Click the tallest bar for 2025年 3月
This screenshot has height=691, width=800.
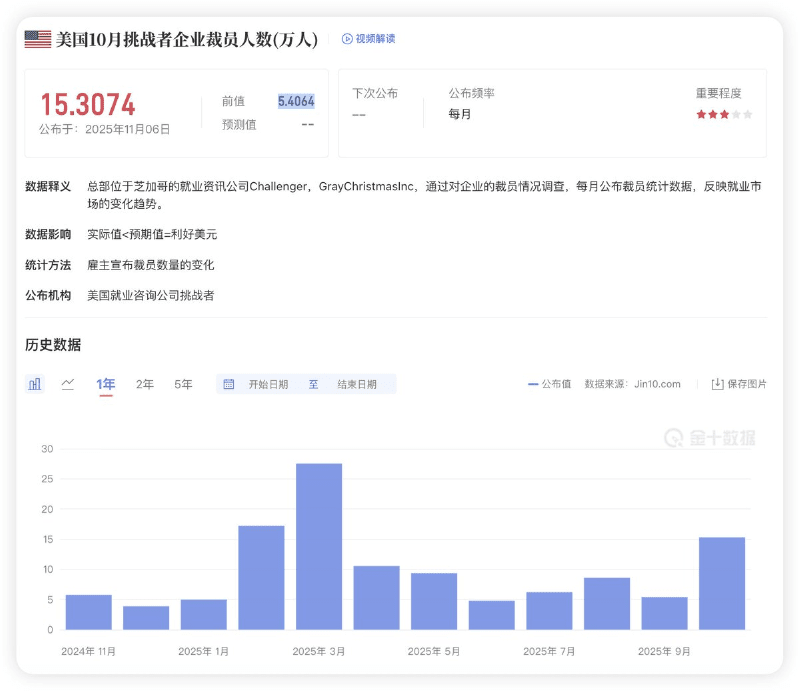tap(319, 546)
